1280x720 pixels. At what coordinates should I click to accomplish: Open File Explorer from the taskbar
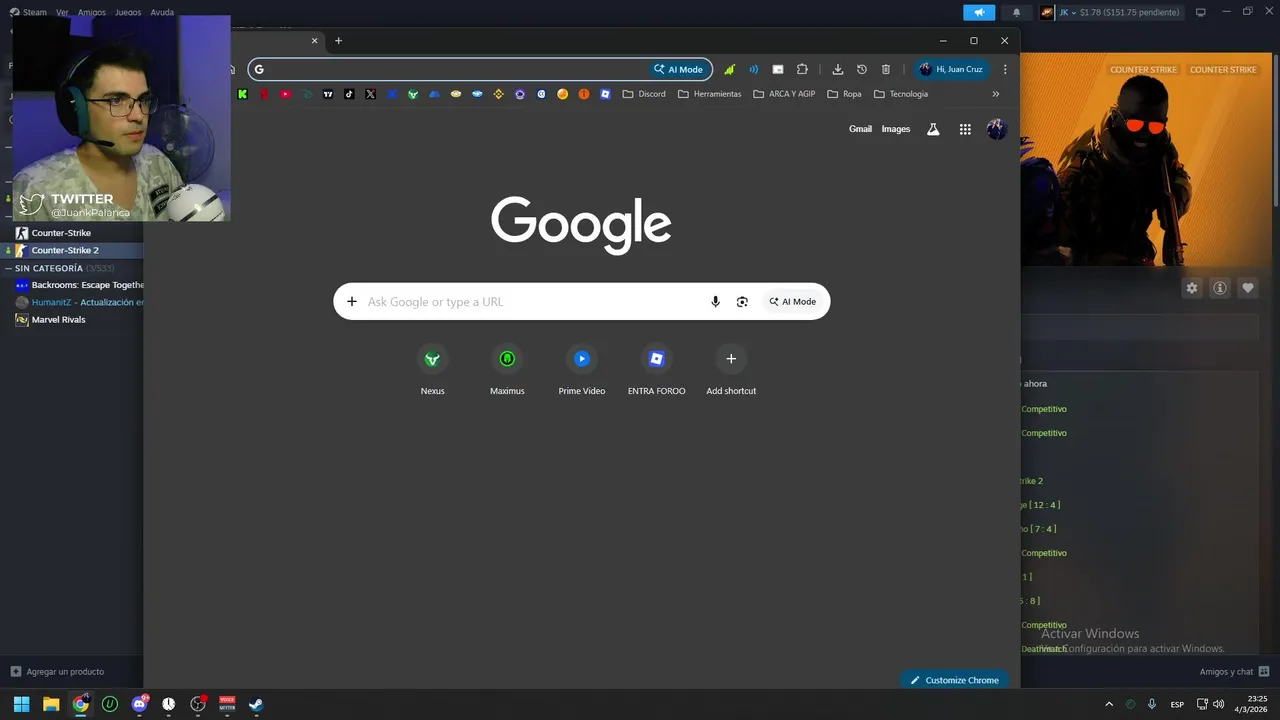[x=51, y=704]
